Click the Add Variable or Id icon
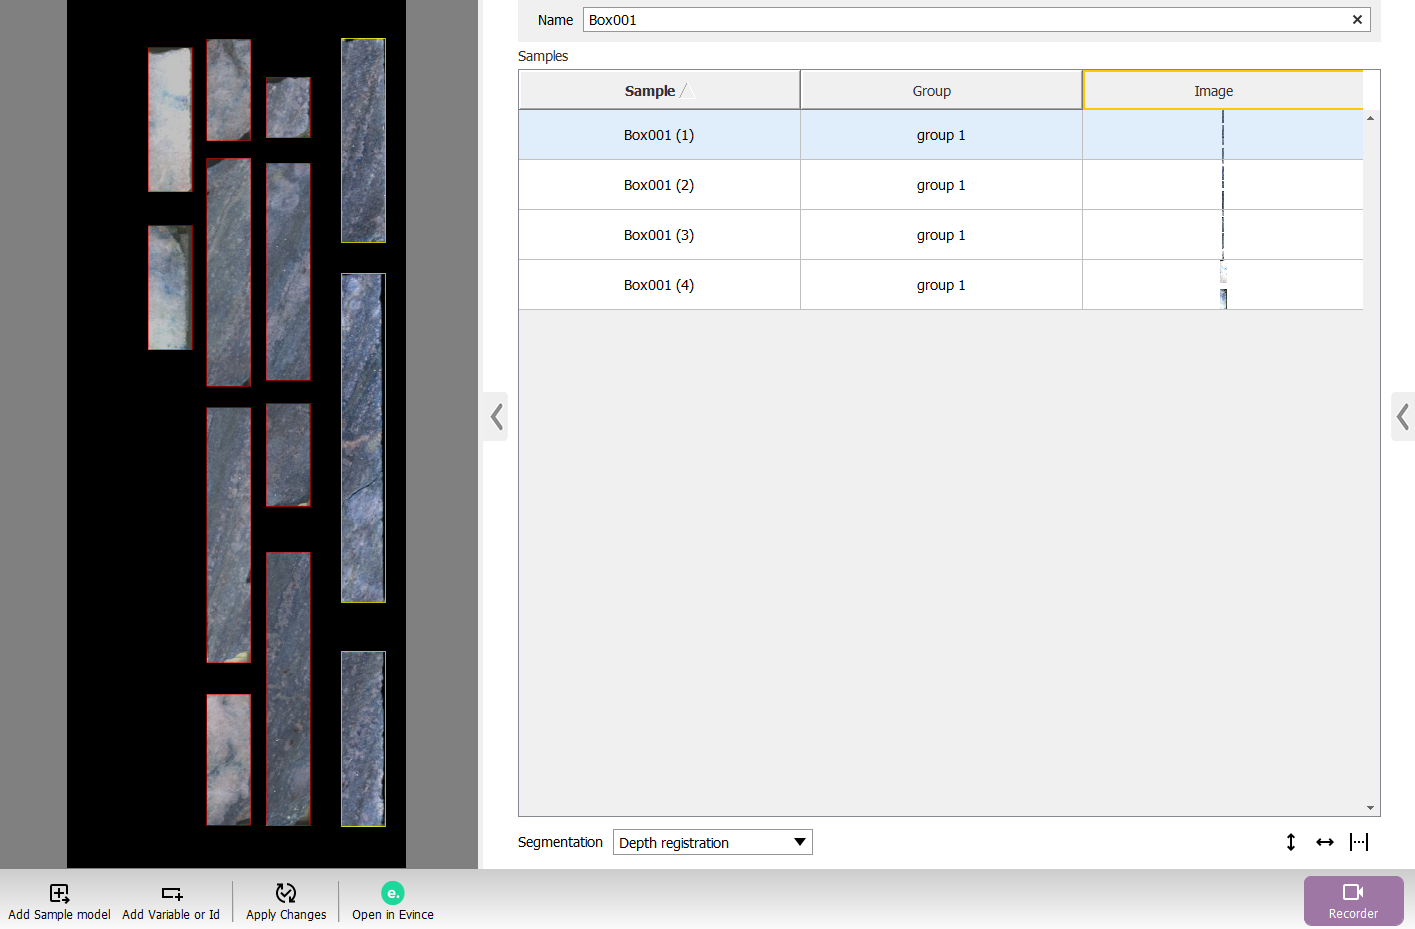Screen dimensions: 1415x929 coord(171,893)
